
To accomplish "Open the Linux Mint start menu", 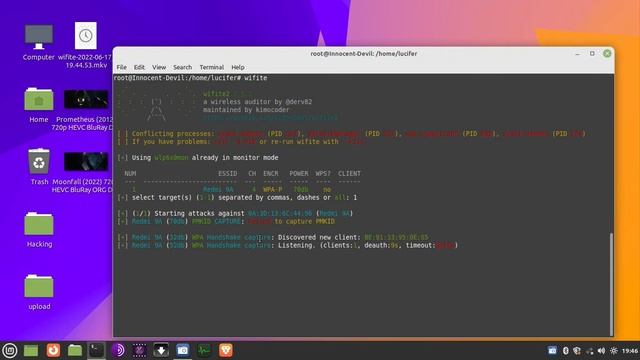I will pyautogui.click(x=10, y=350).
